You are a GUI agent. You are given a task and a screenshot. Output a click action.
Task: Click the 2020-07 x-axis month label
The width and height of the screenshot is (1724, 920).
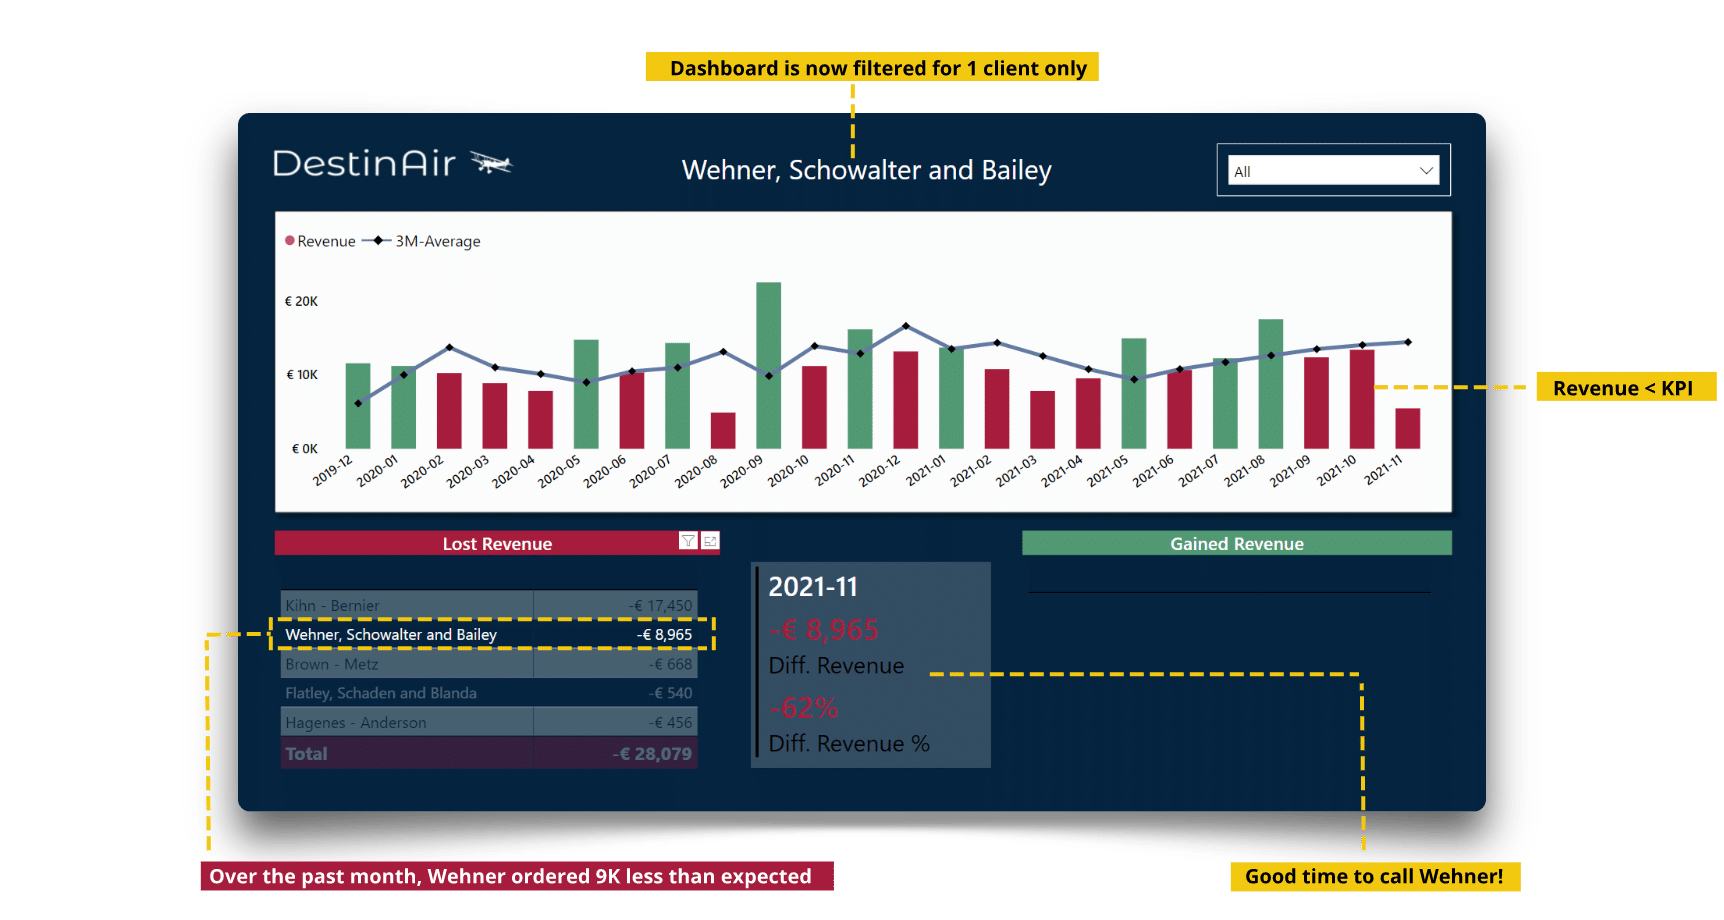point(650,470)
